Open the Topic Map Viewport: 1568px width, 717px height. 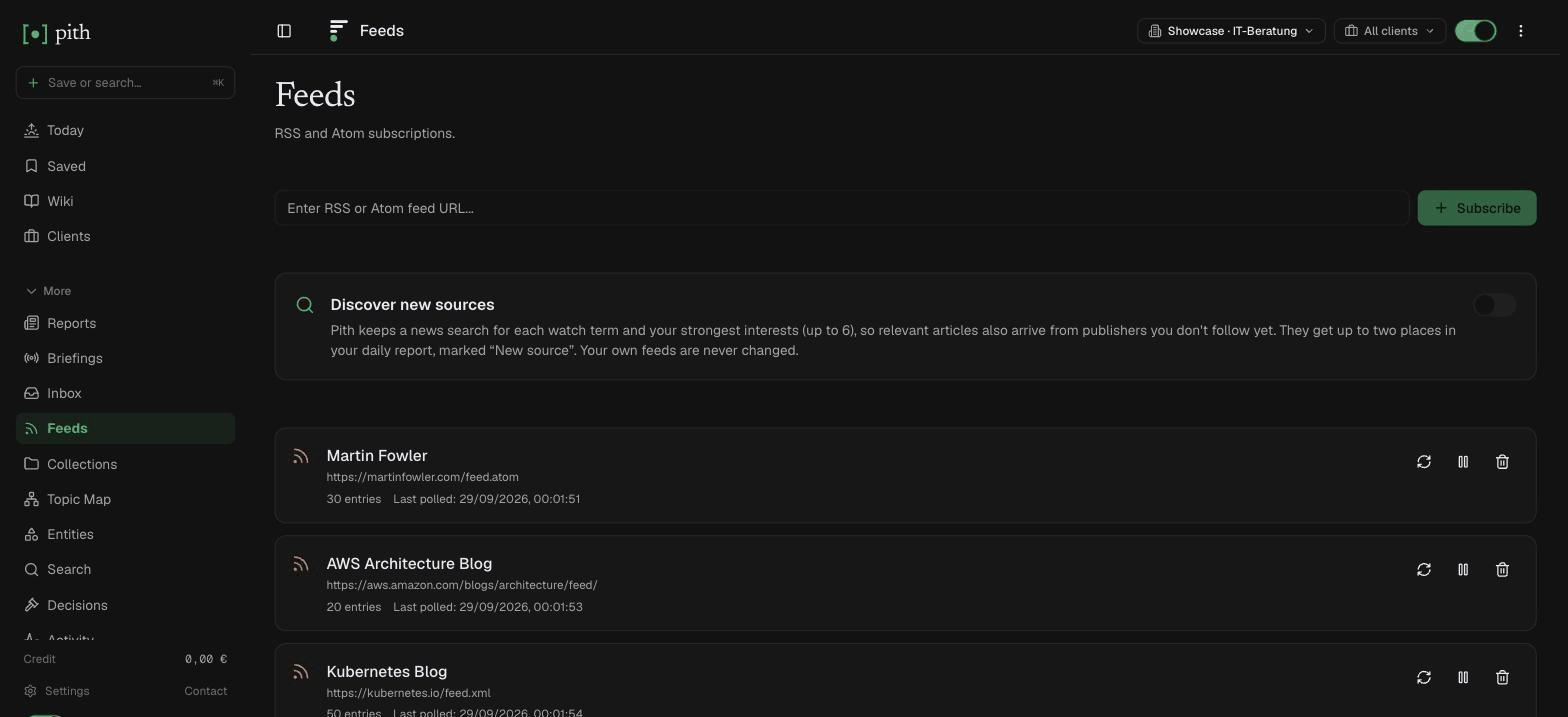pos(125,499)
